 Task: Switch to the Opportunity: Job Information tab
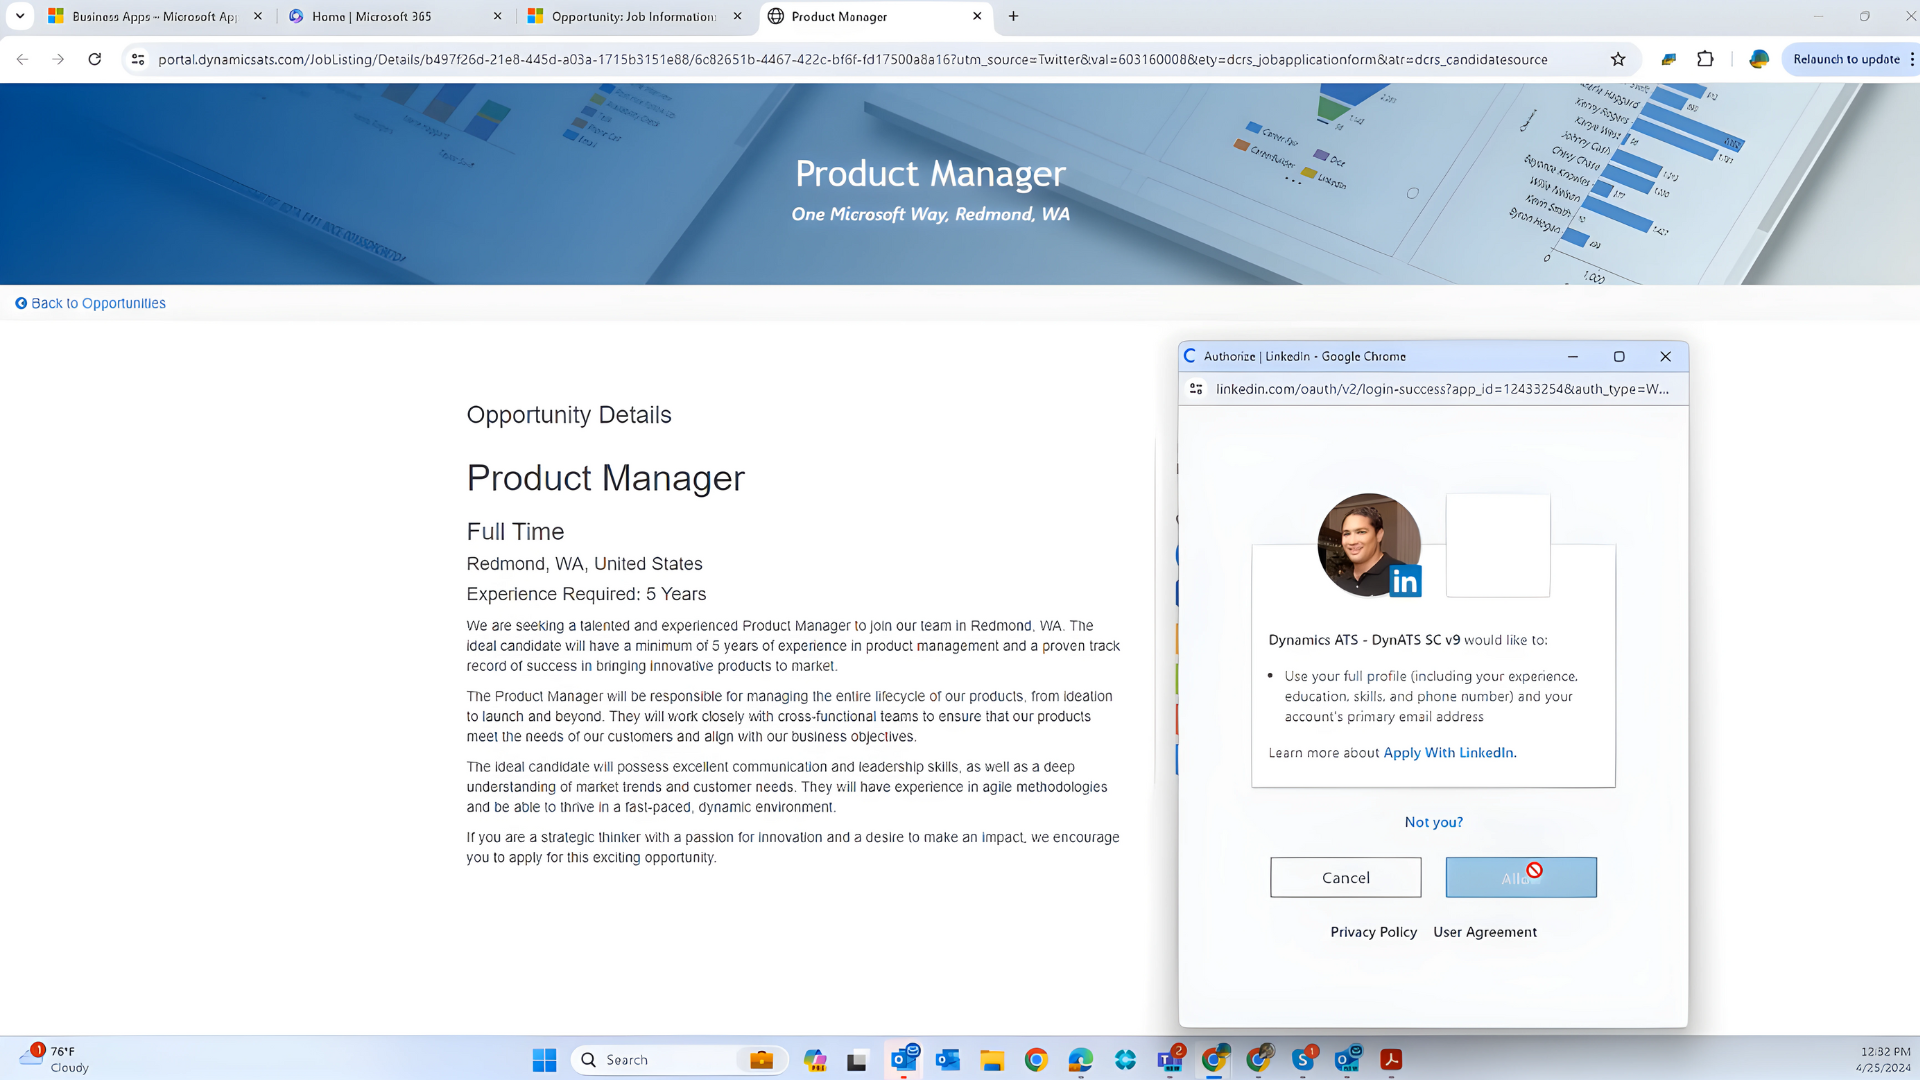(634, 16)
